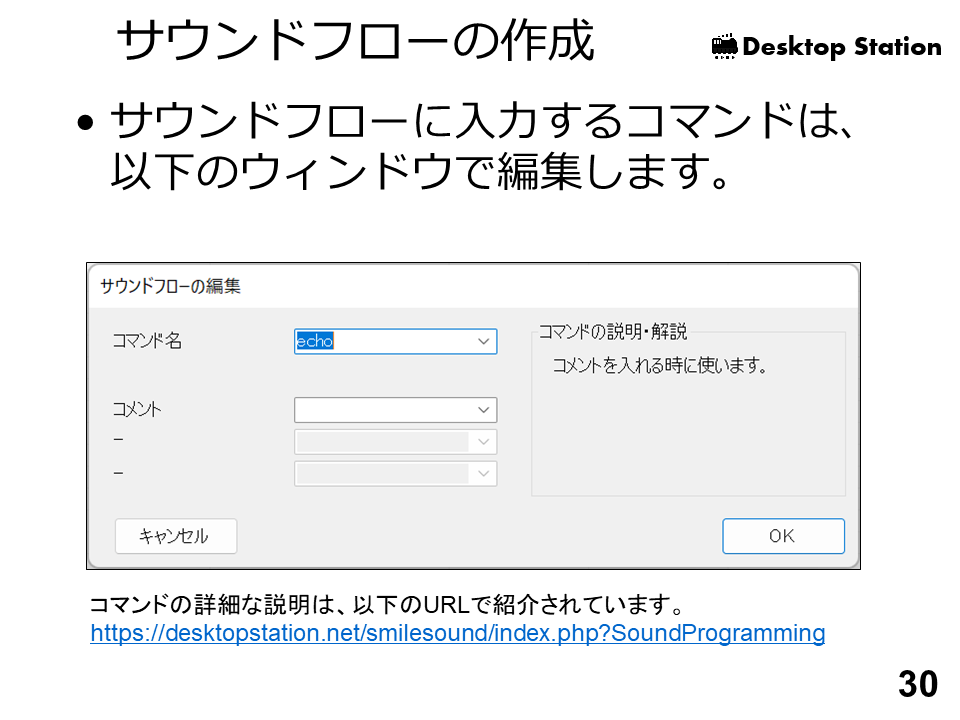Expand the コメント dropdown arrow

pyautogui.click(x=483, y=410)
